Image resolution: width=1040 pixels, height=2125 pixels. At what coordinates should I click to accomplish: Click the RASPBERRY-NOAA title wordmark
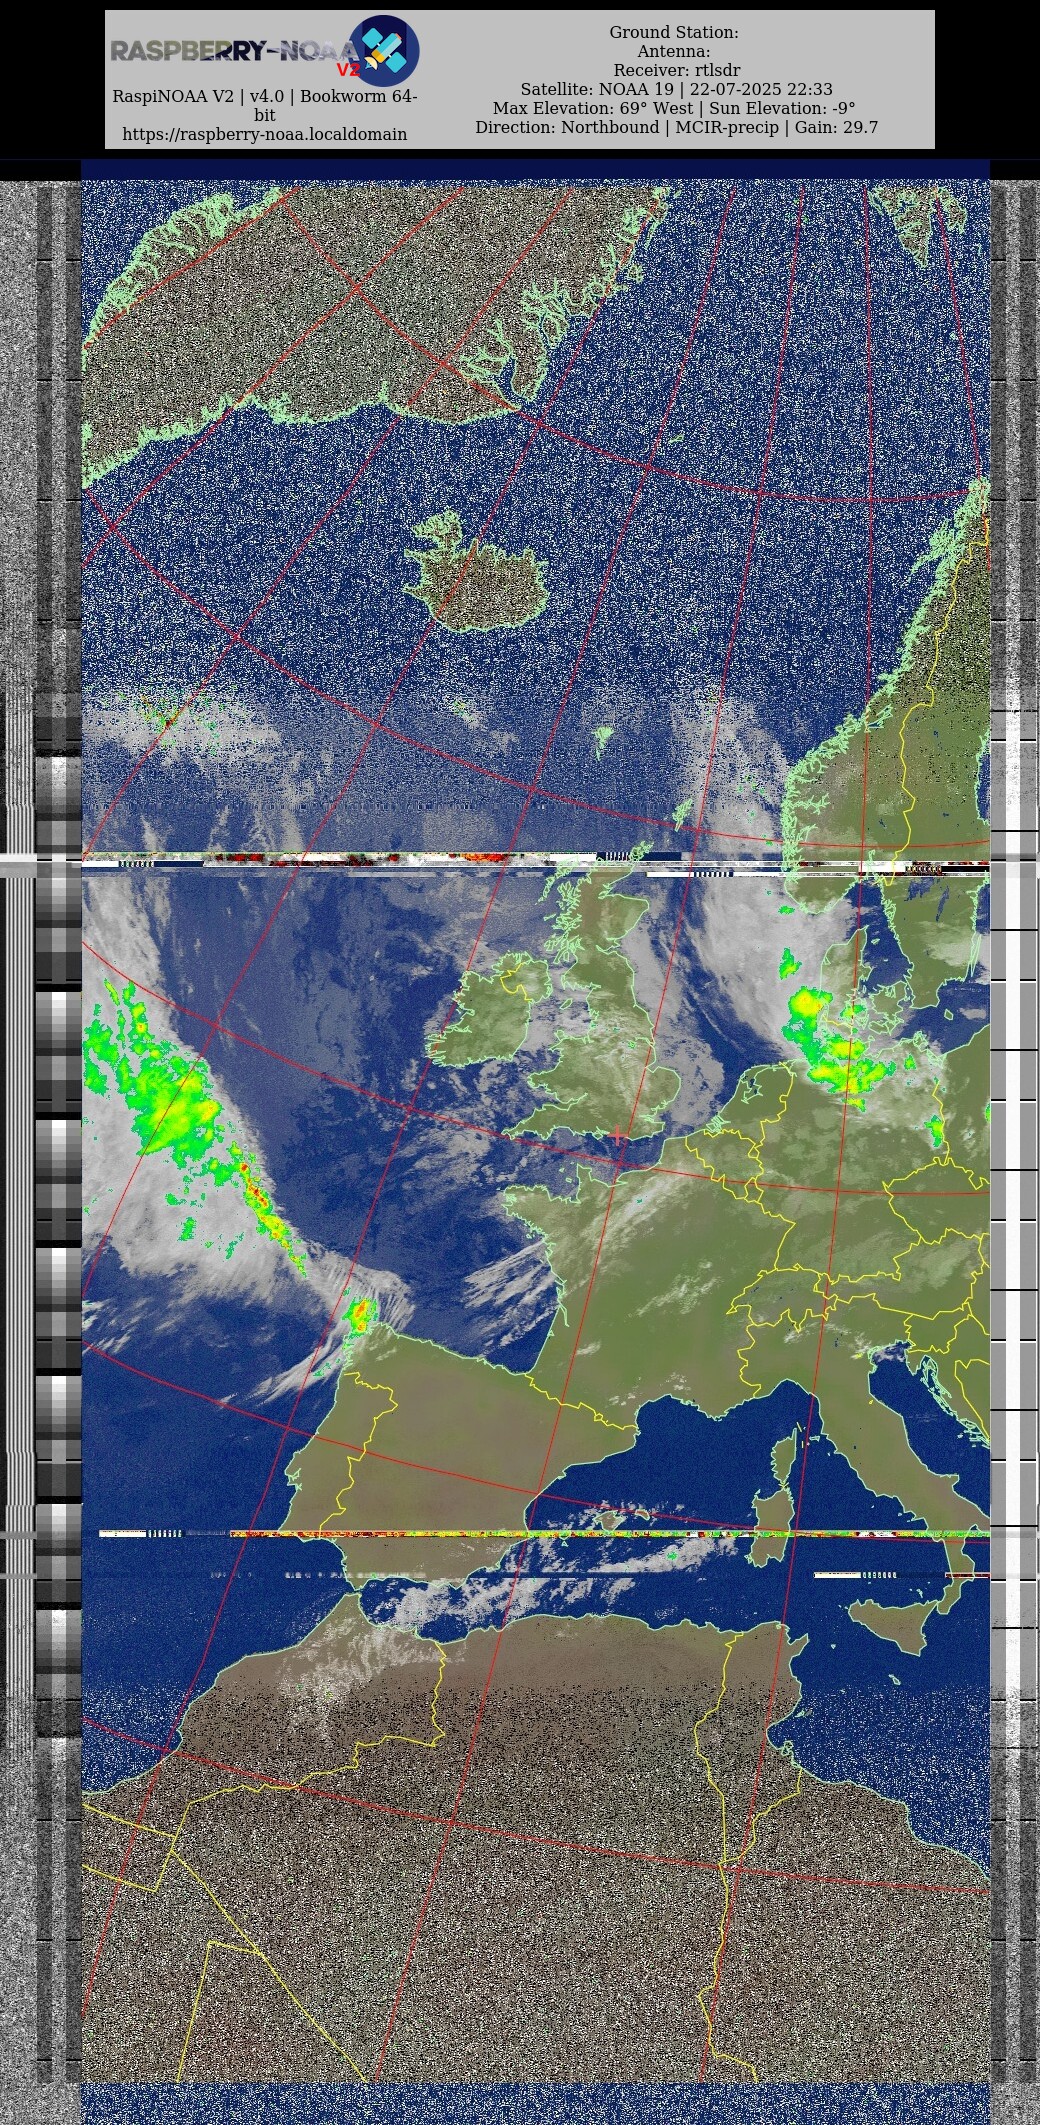click(235, 52)
